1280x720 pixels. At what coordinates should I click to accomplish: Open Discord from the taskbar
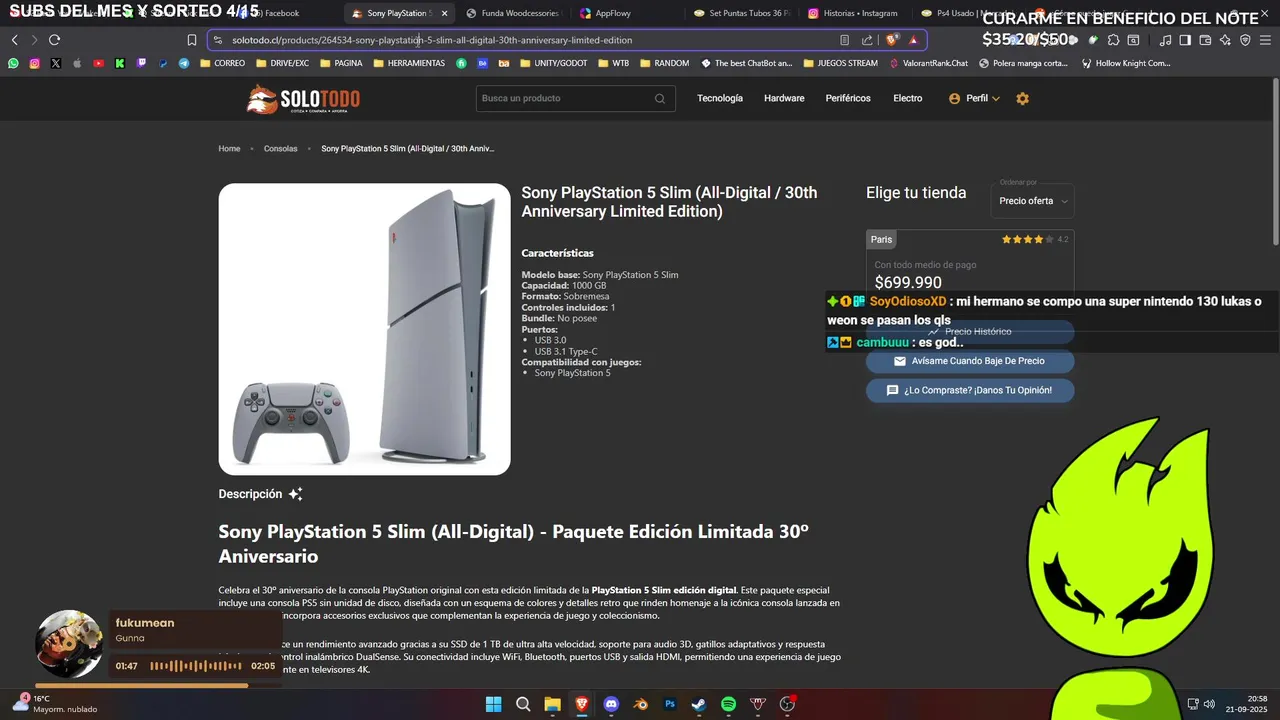[x=611, y=704]
